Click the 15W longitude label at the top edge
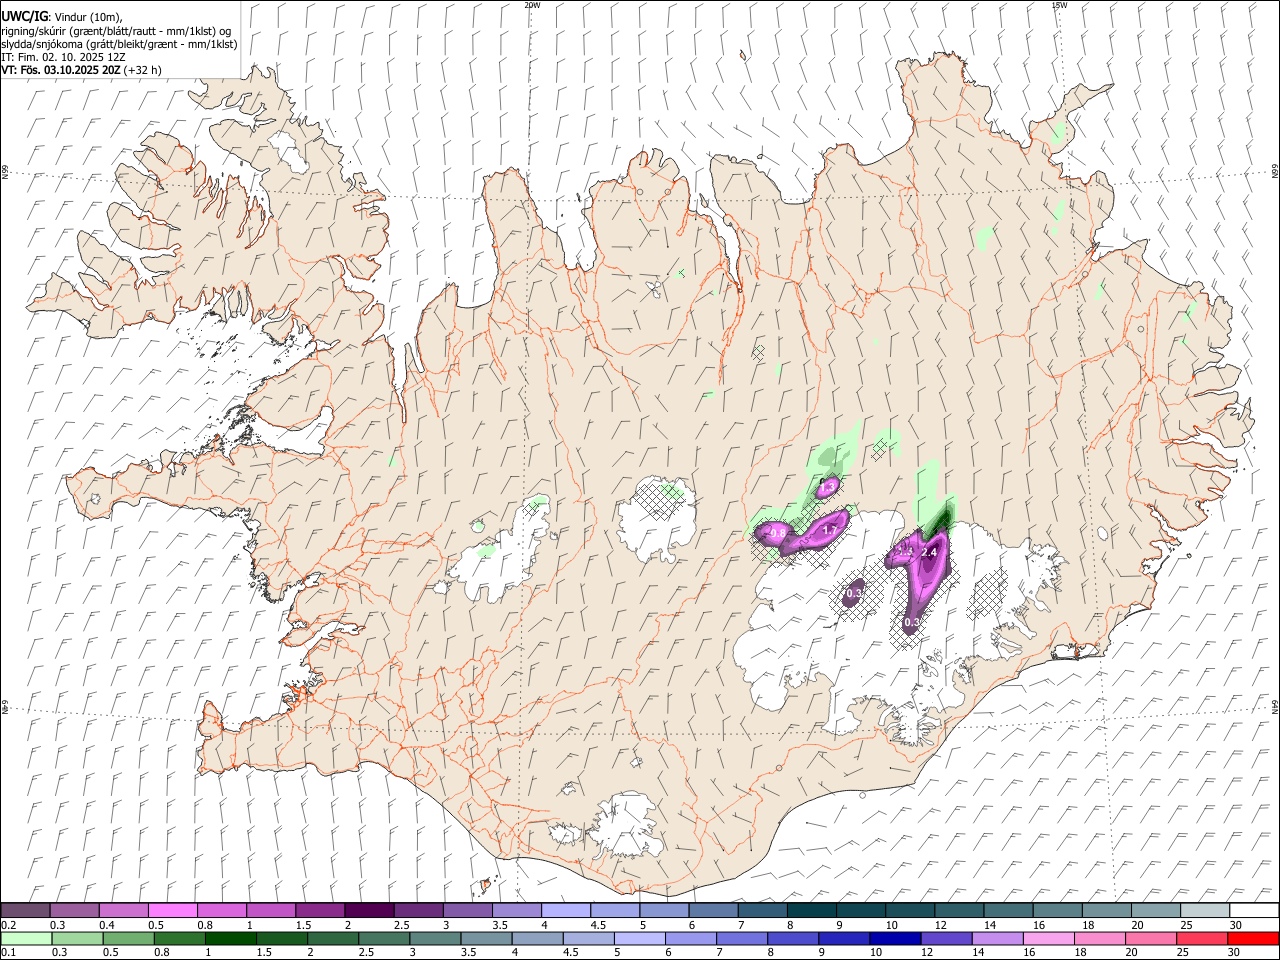 [1059, 5]
